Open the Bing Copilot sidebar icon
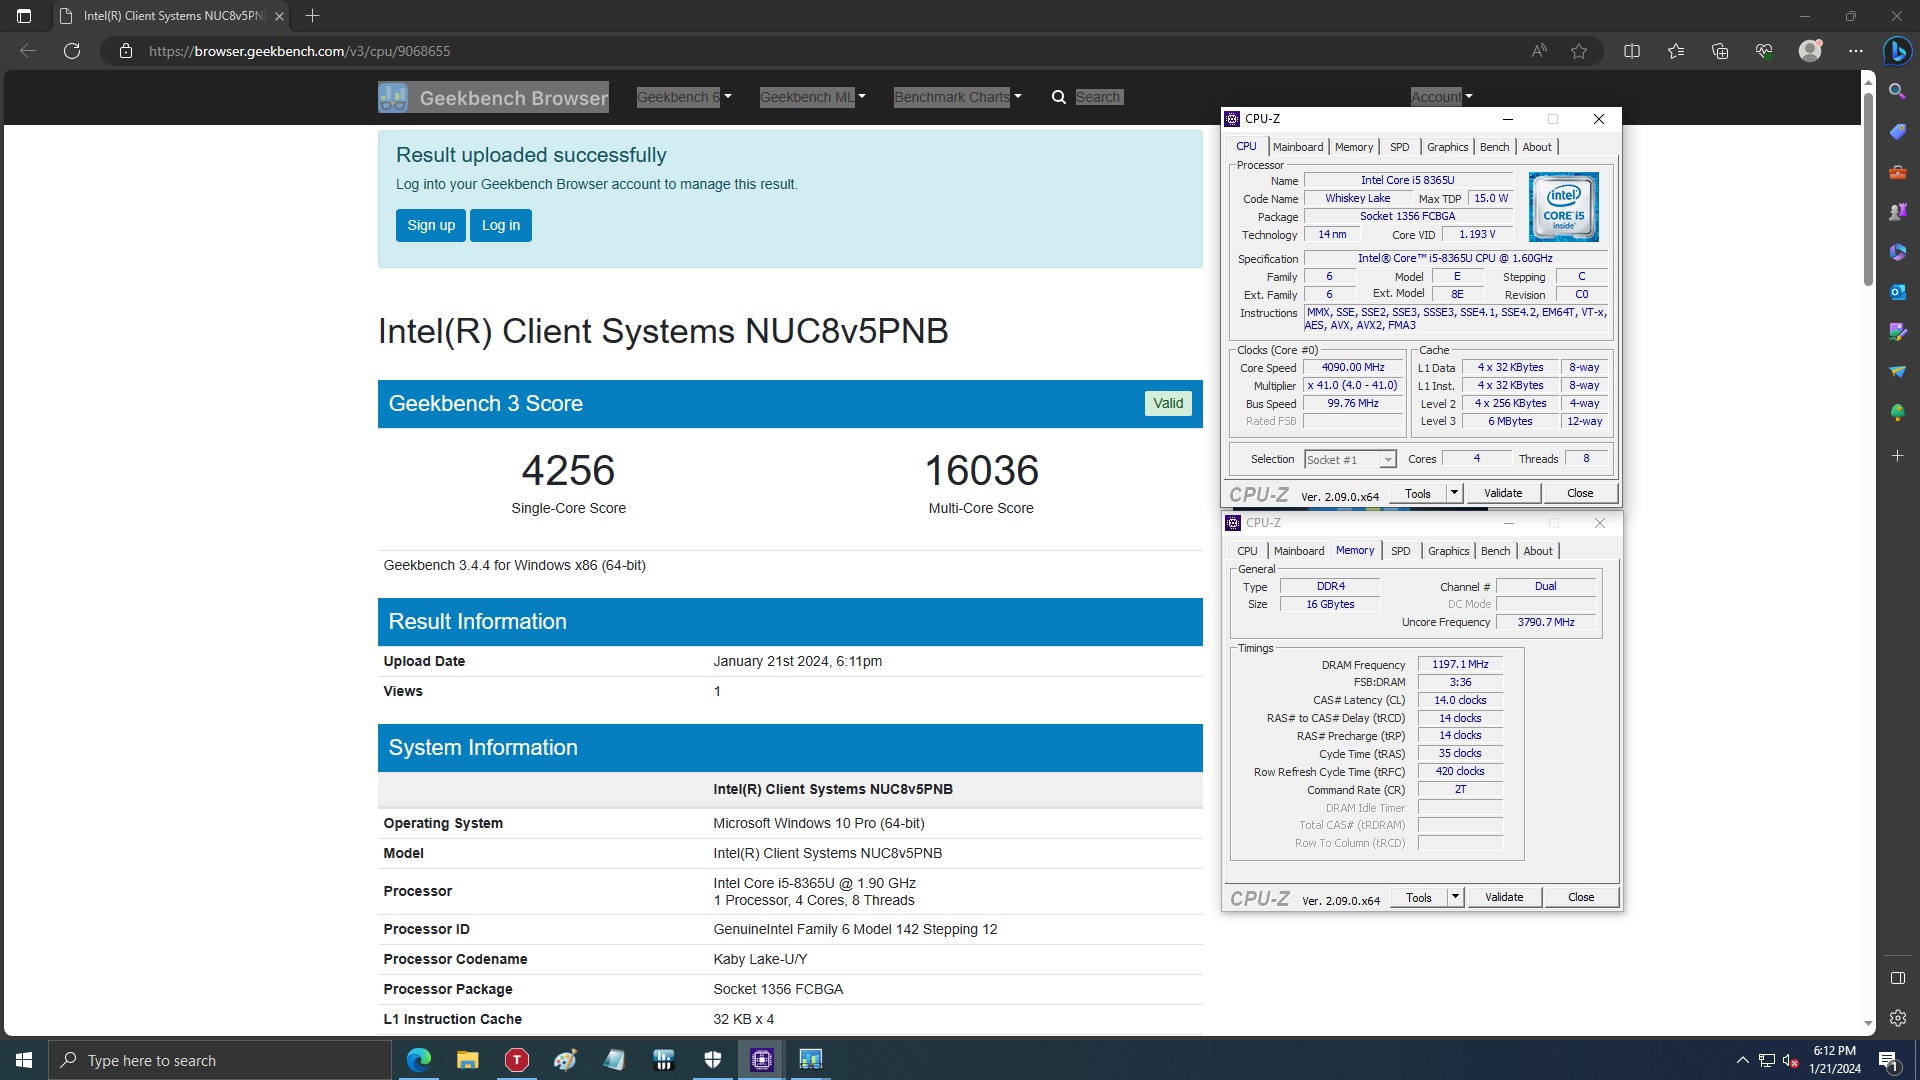1920x1080 pixels. (x=1897, y=51)
